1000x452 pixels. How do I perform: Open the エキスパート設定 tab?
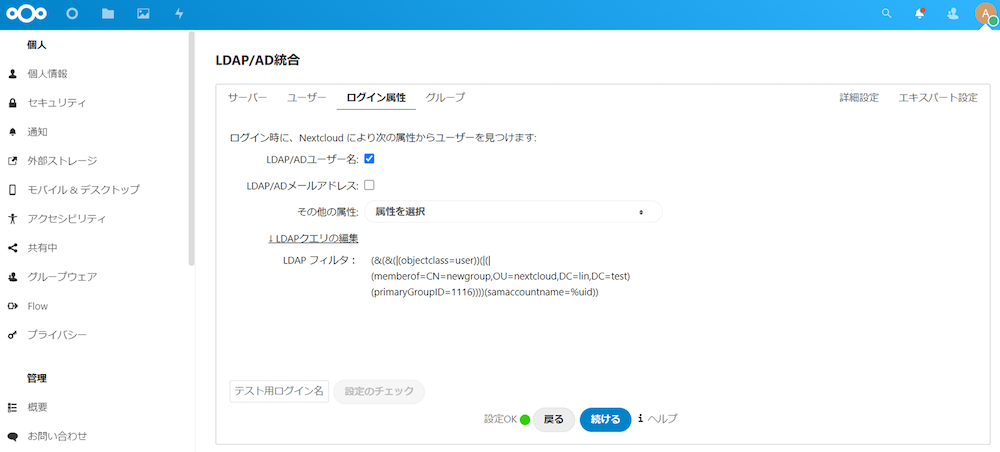[938, 98]
